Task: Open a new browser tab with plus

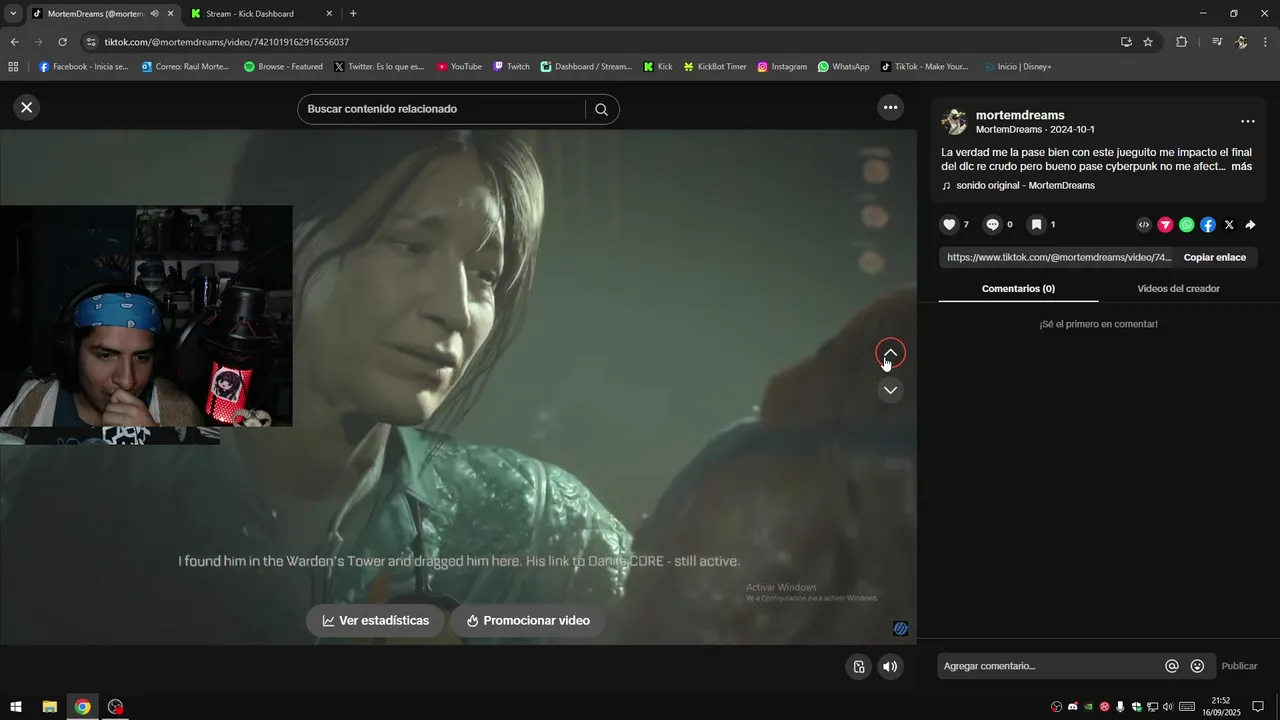Action: click(x=353, y=14)
